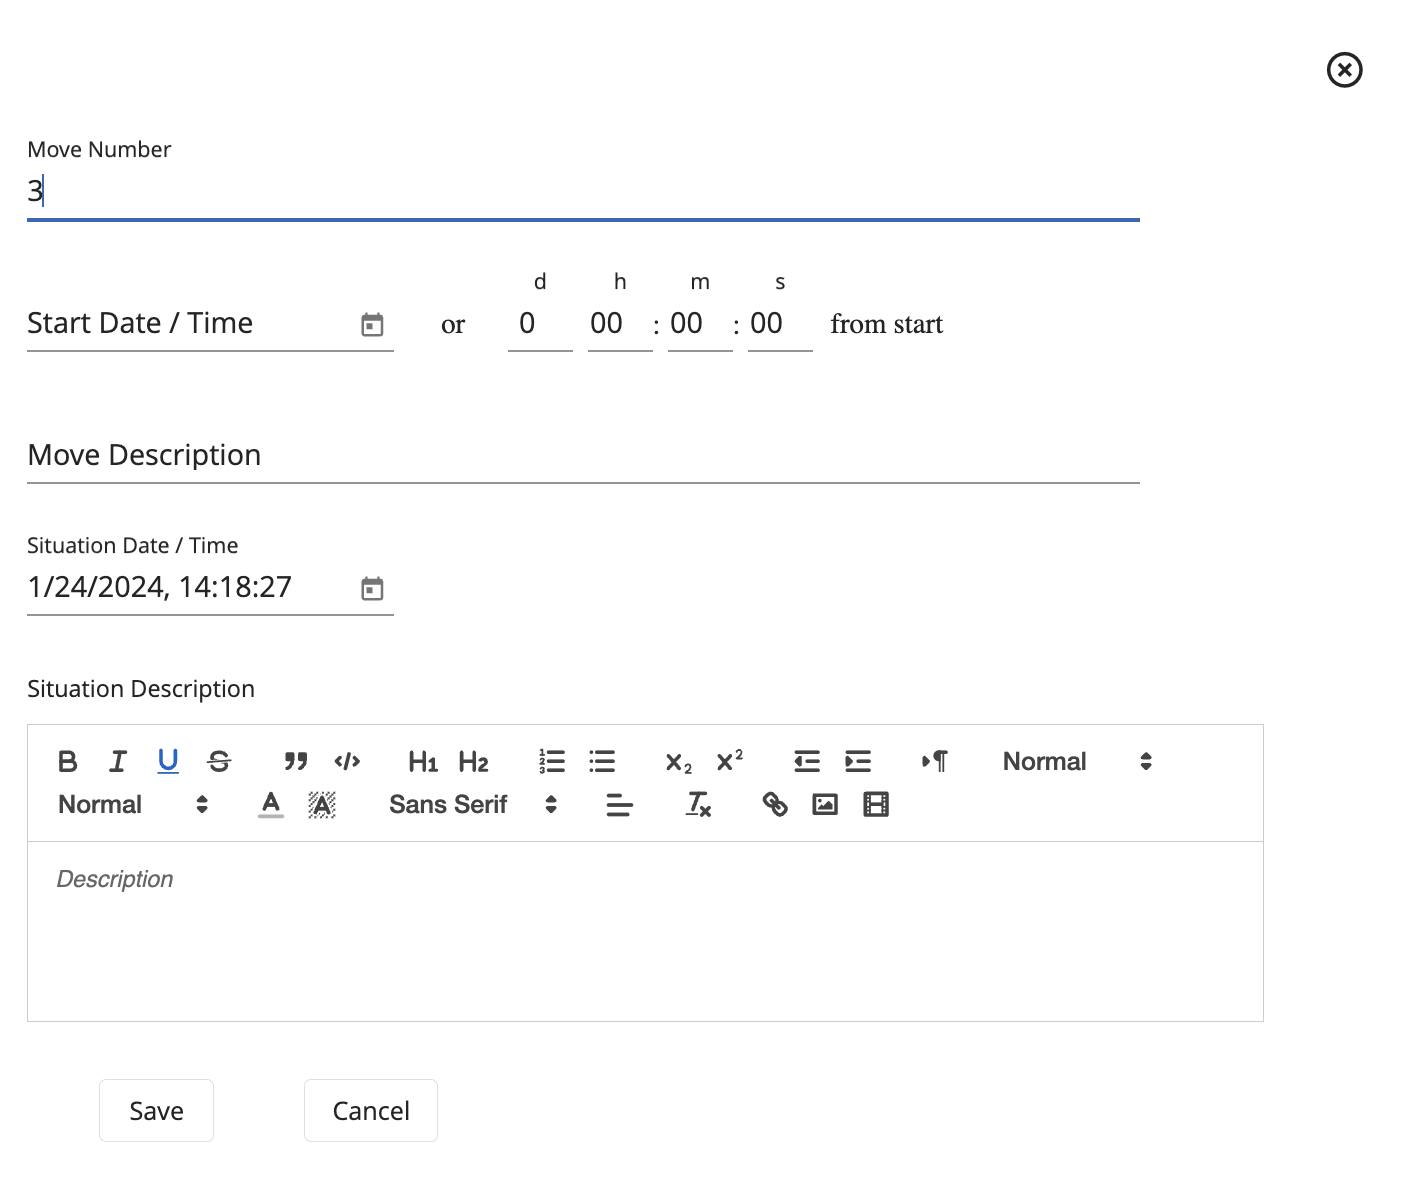Toggle underline formatting
1414x1186 pixels.
pyautogui.click(x=168, y=762)
